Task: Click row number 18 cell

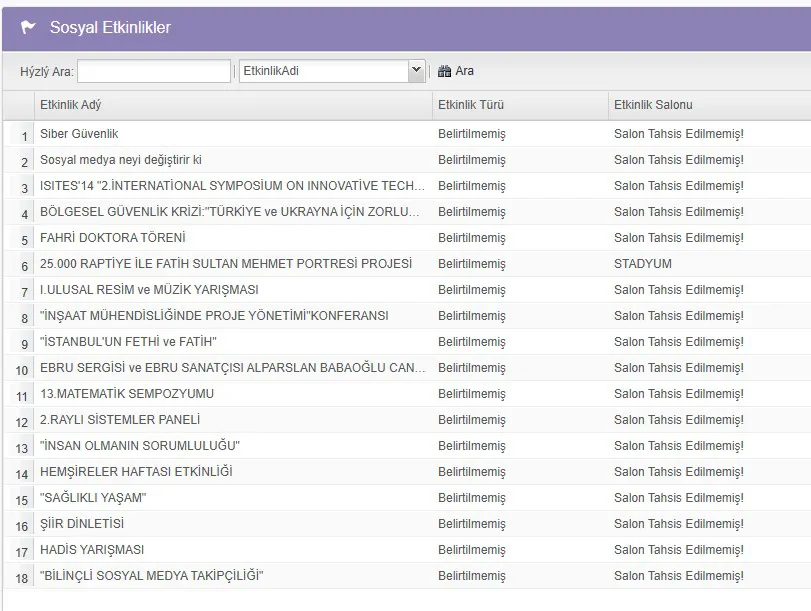Action: [x=22, y=577]
